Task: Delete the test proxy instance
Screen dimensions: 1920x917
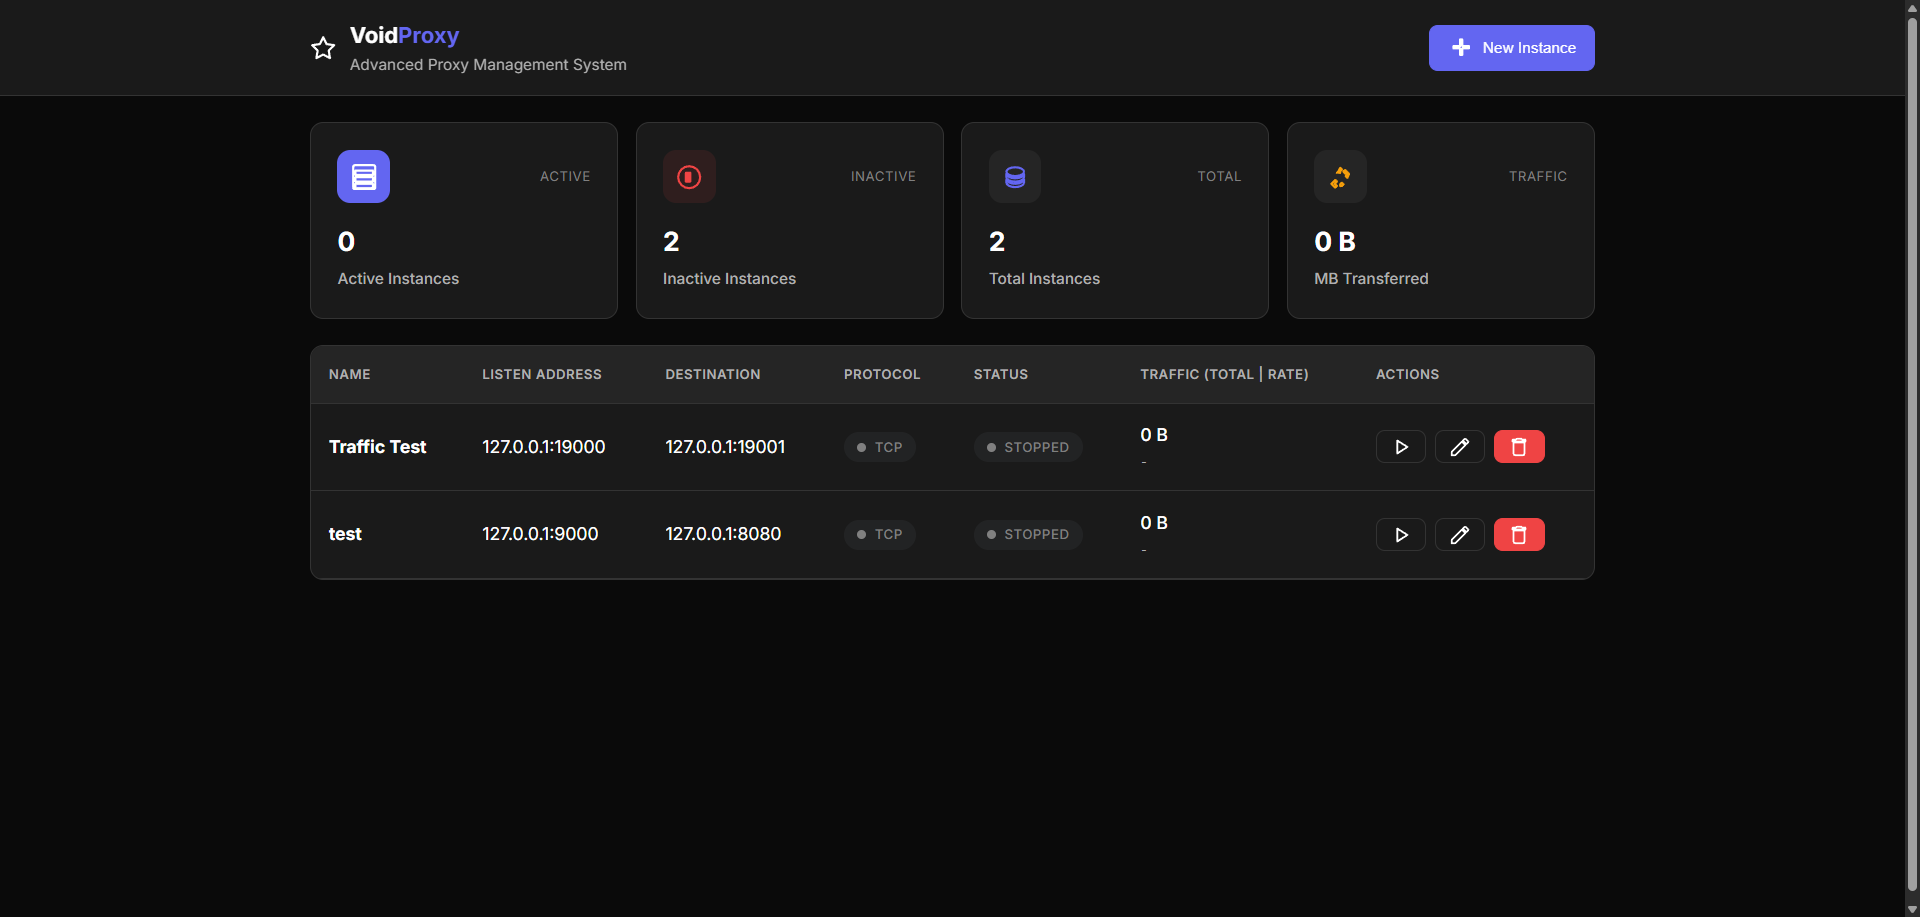Action: [1518, 534]
